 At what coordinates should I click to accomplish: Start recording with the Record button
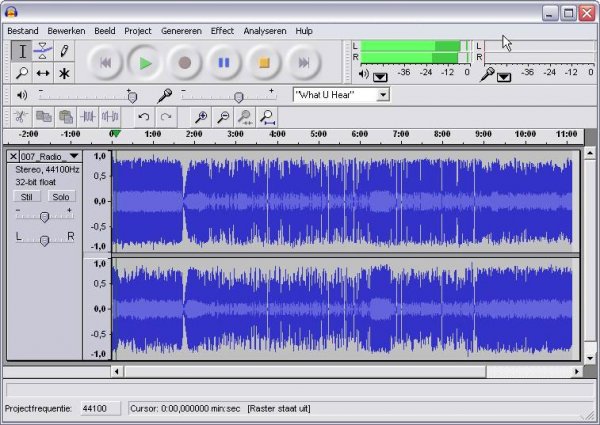click(x=185, y=62)
